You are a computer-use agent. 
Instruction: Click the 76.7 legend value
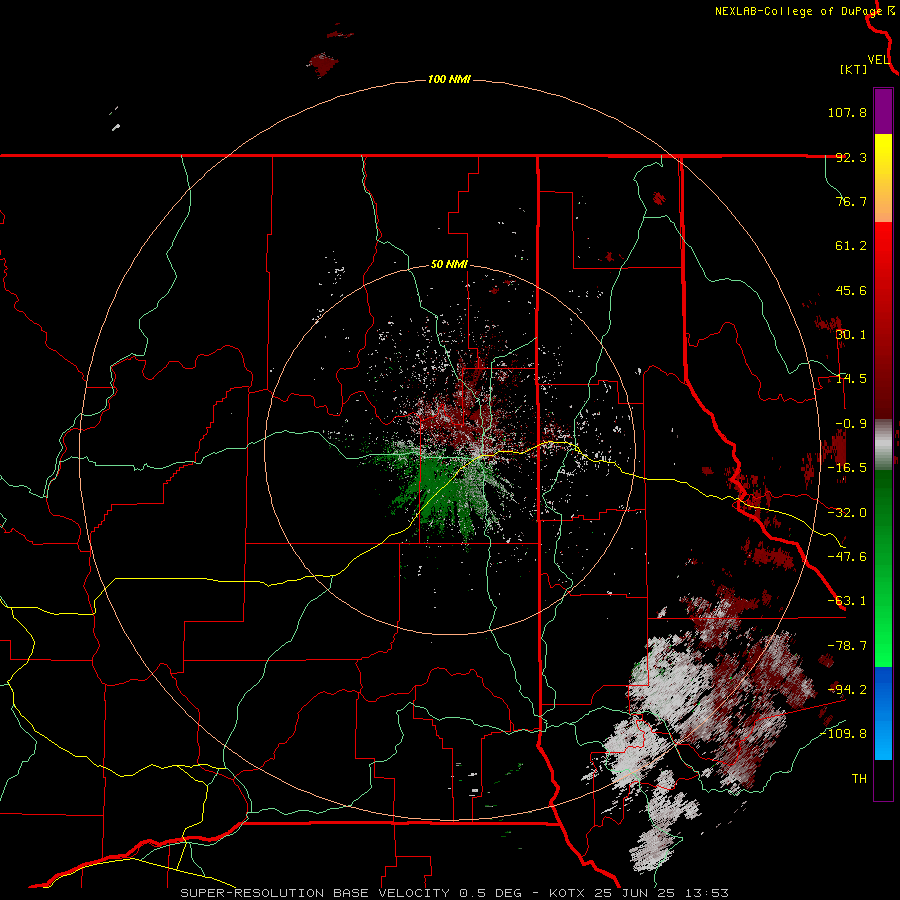click(851, 201)
